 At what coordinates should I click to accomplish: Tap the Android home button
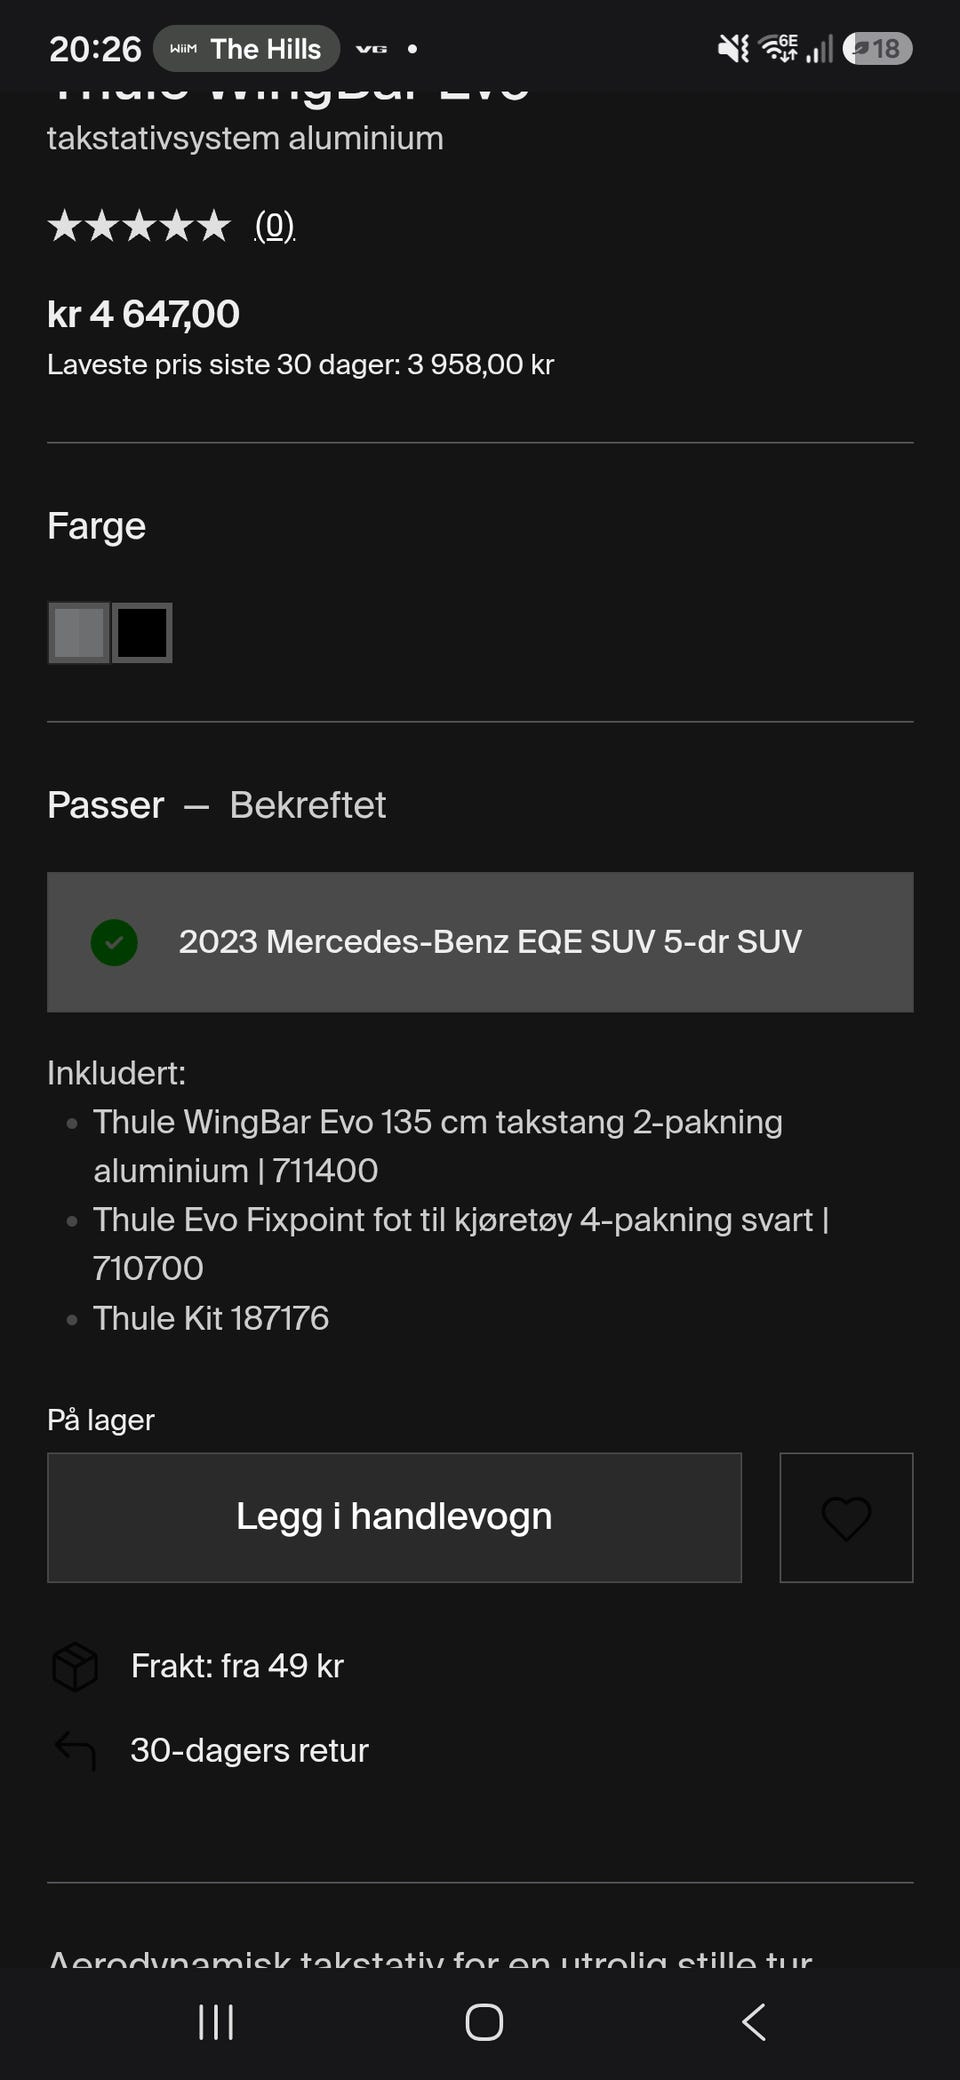pos(484,2022)
